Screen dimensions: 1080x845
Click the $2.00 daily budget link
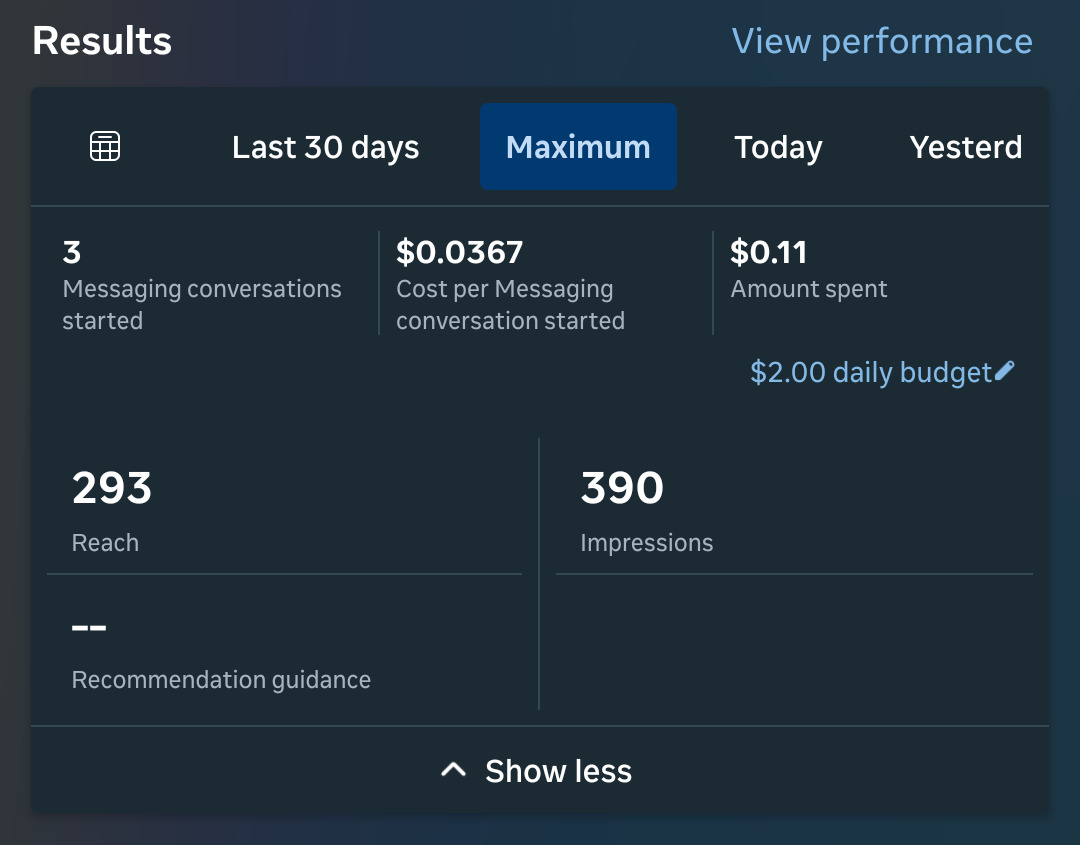[x=869, y=371]
